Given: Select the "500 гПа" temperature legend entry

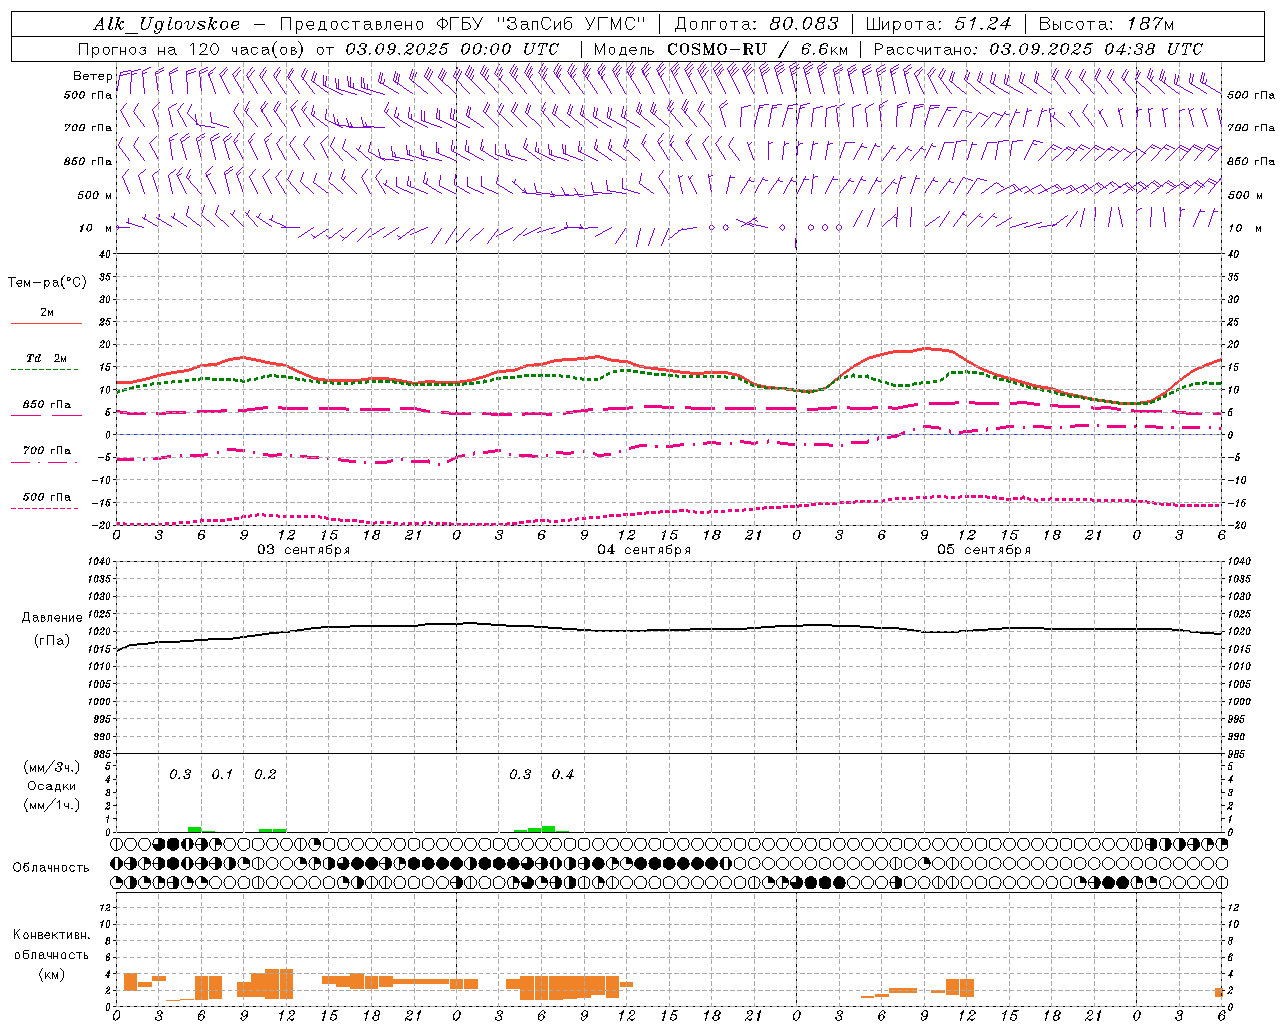Looking at the screenshot, I should (47, 497).
